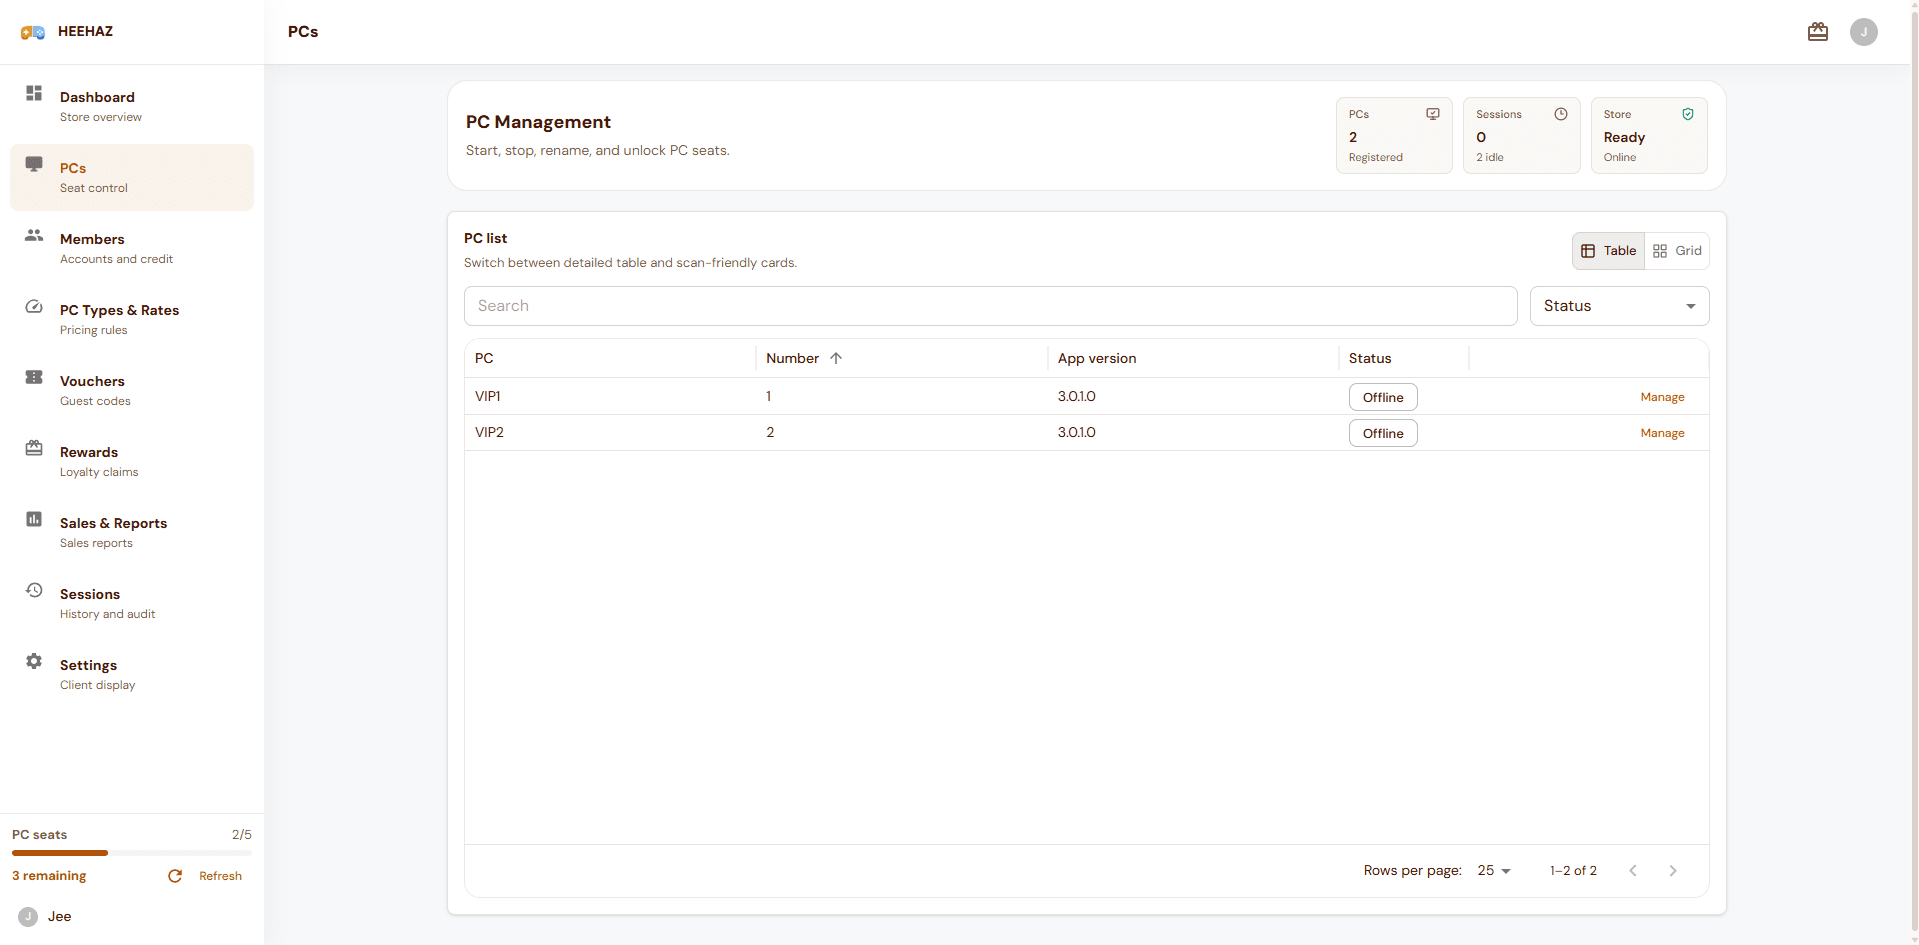Open the rewards gift icon in header
Viewport: 1919px width, 945px height.
[x=1818, y=32]
